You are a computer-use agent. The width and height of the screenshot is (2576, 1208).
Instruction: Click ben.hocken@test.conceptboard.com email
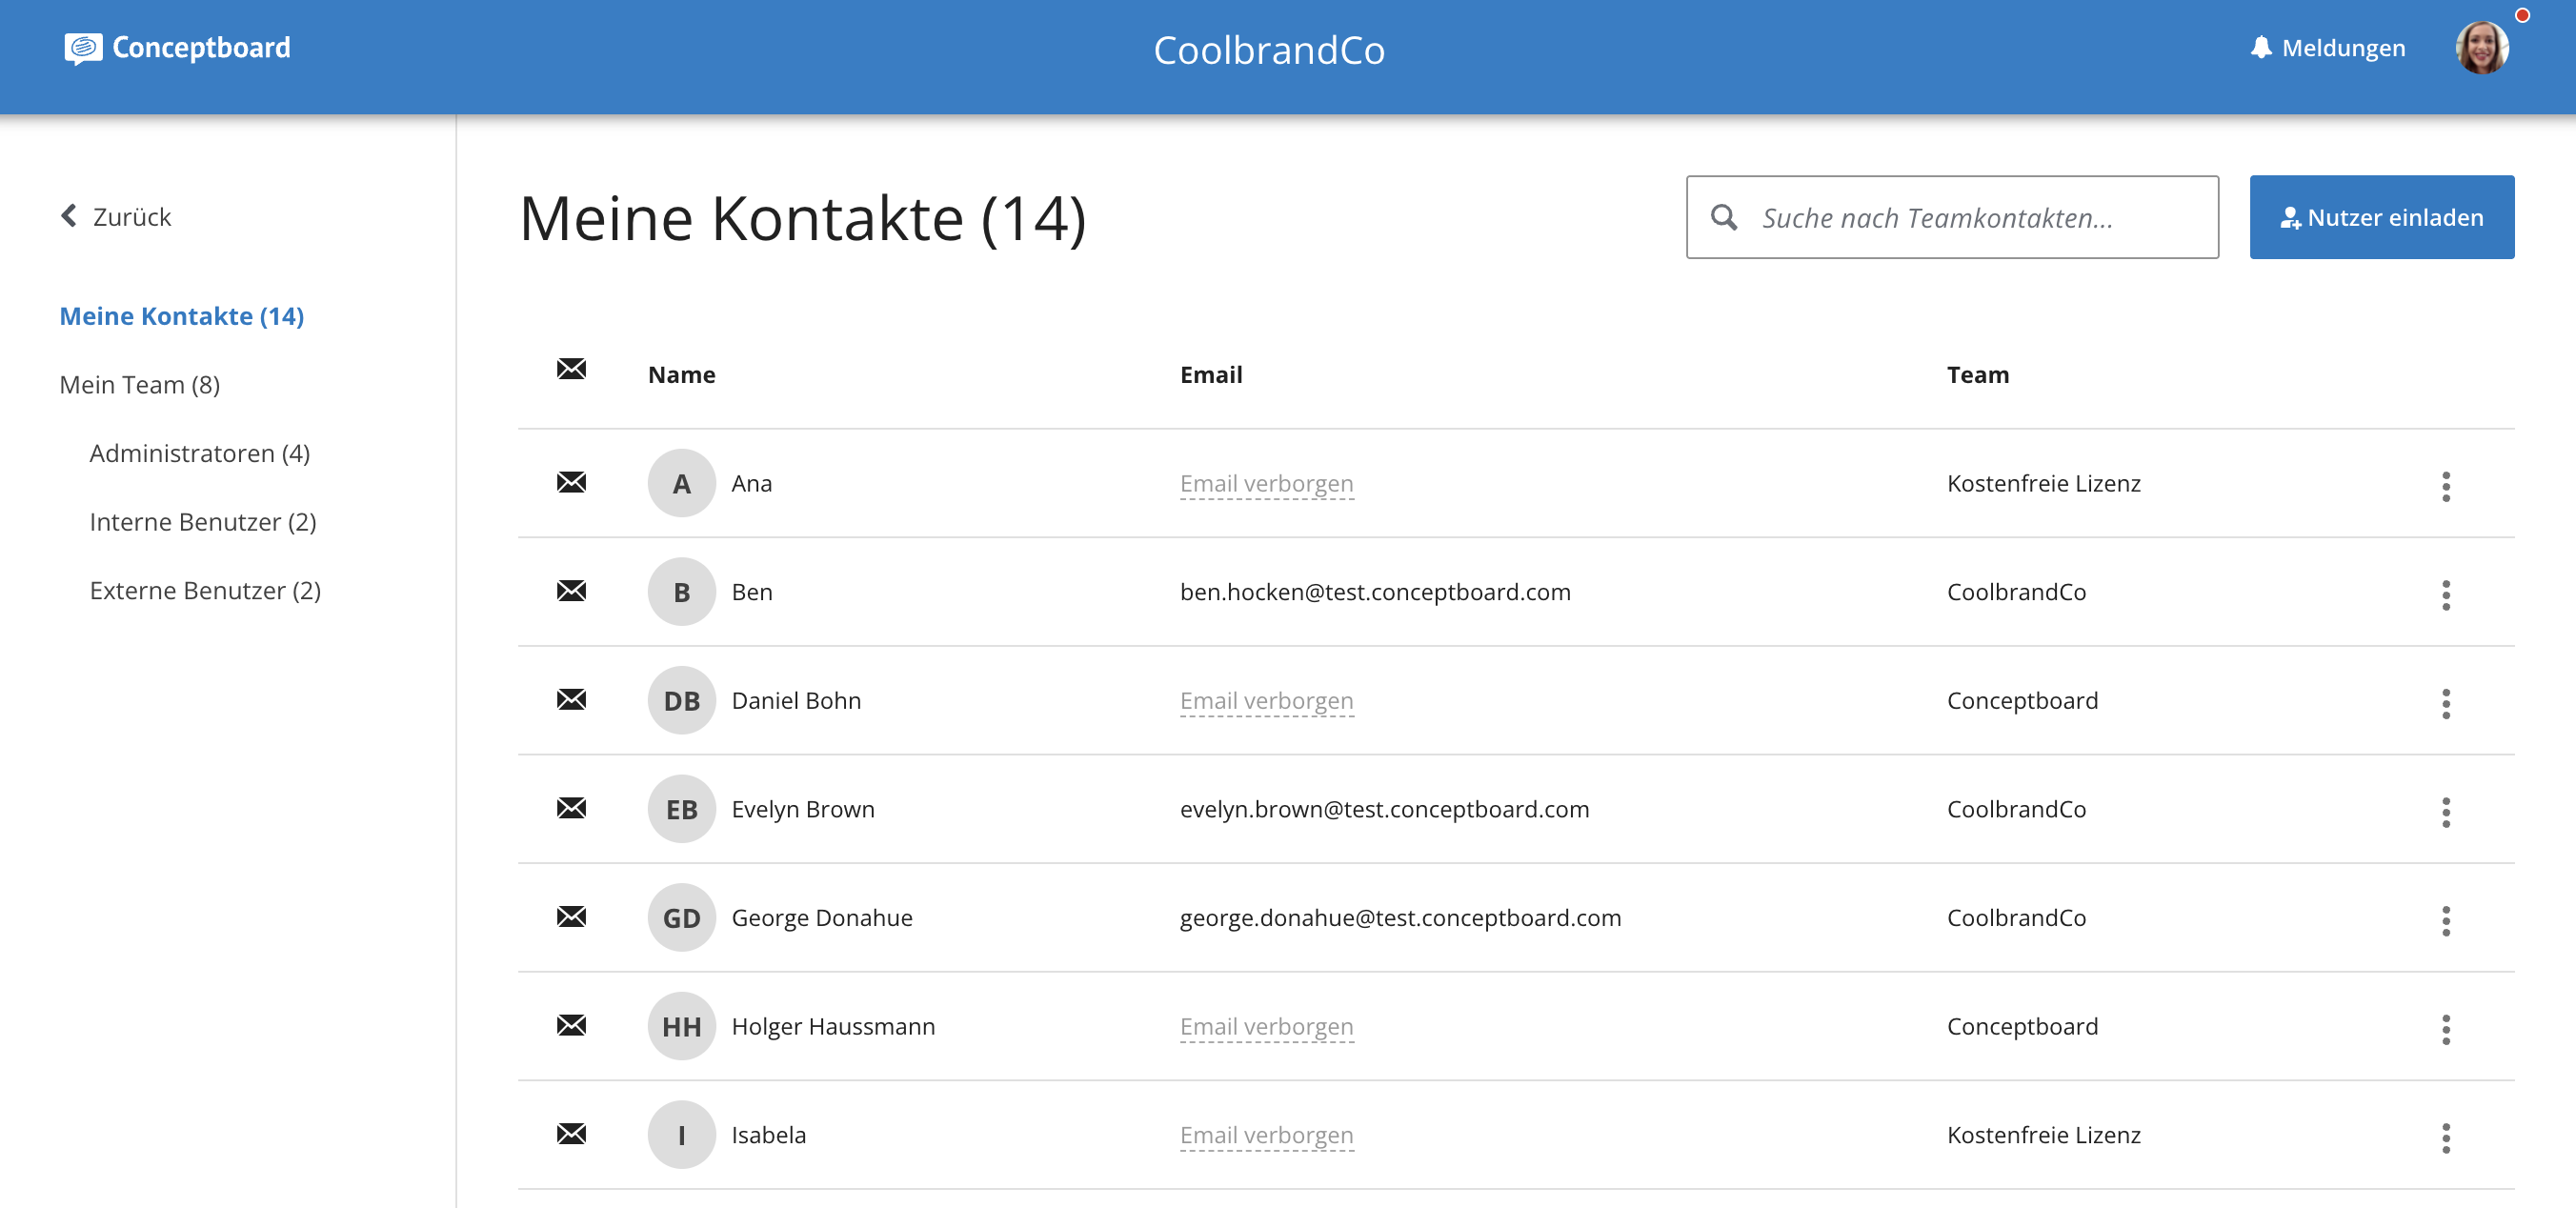(x=1375, y=592)
